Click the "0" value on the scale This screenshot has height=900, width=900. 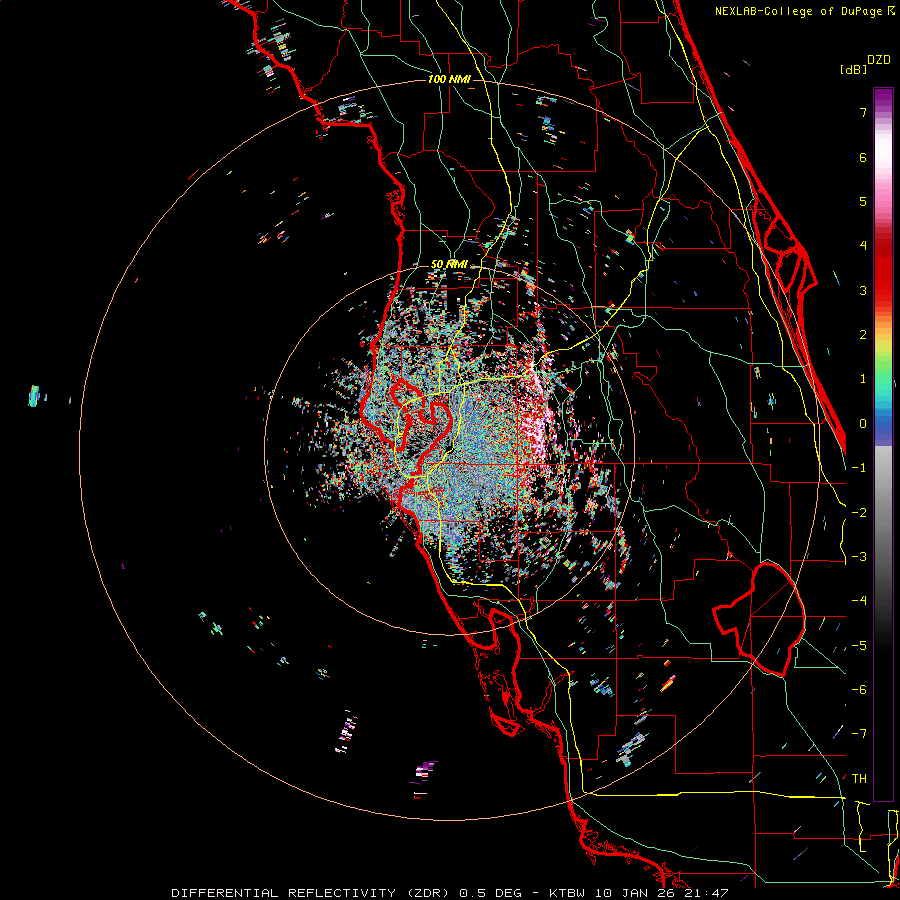coord(863,424)
